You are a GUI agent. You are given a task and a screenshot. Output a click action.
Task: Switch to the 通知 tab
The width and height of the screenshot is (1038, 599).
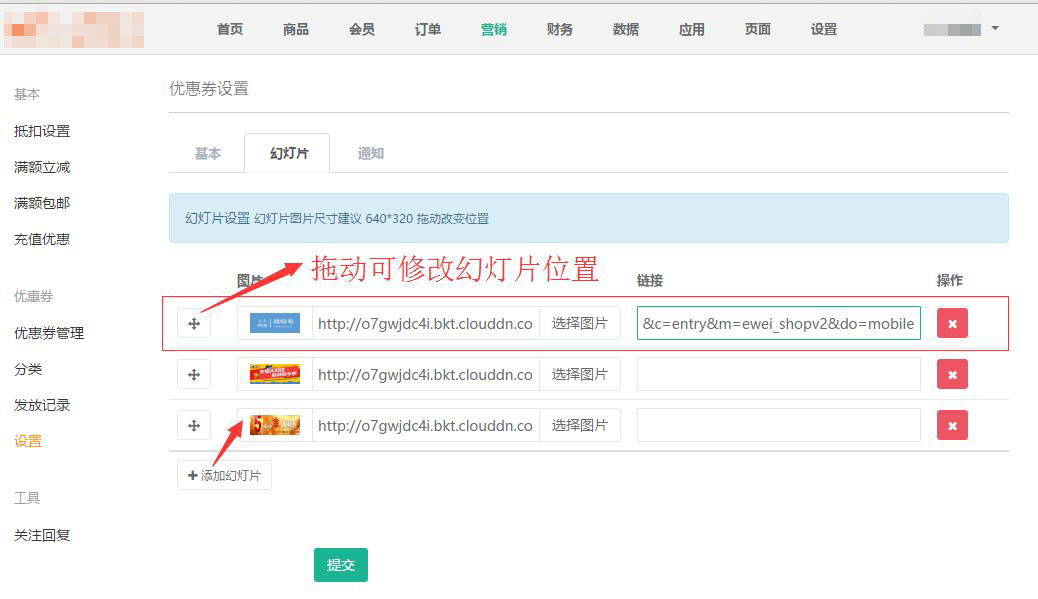pos(371,153)
